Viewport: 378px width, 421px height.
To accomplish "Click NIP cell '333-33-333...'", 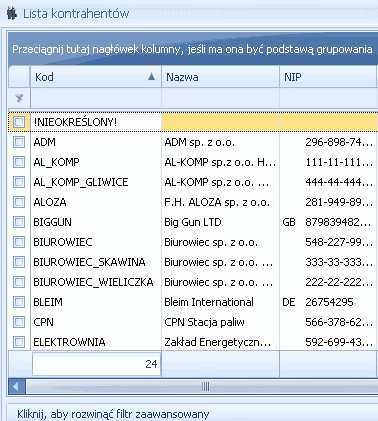I will [x=329, y=262].
